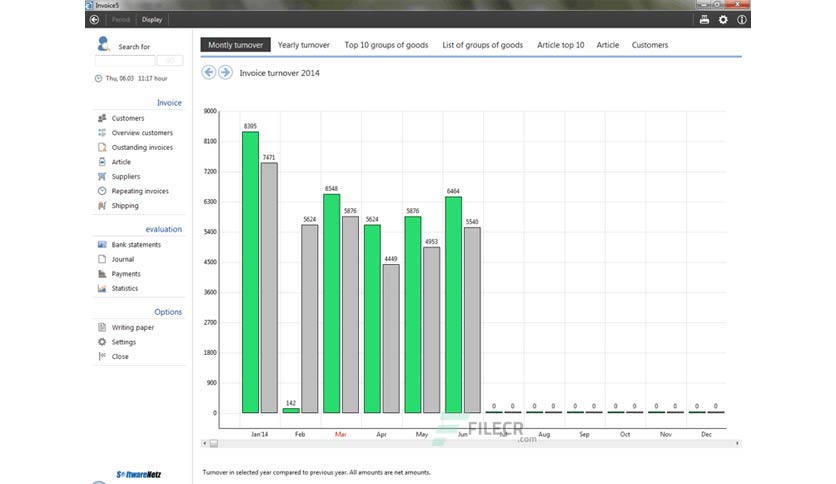Open the Customers link in the sidebar
The height and width of the screenshot is (484, 836).
(127, 118)
